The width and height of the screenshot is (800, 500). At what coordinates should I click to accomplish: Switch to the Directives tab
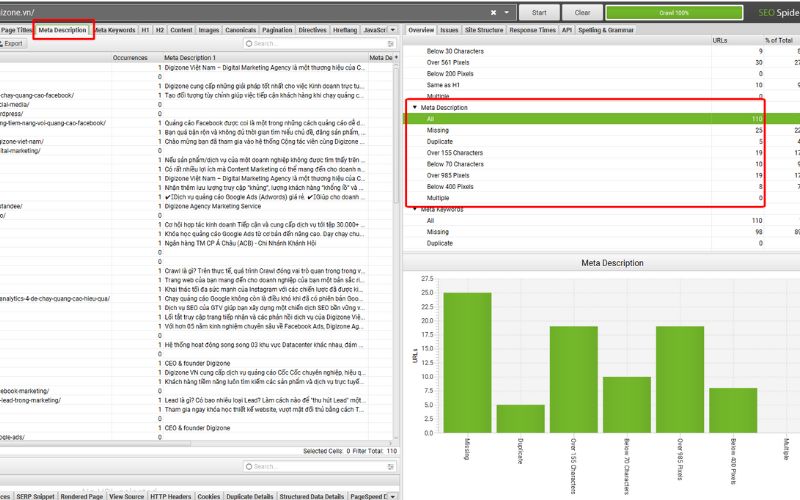[x=312, y=30]
